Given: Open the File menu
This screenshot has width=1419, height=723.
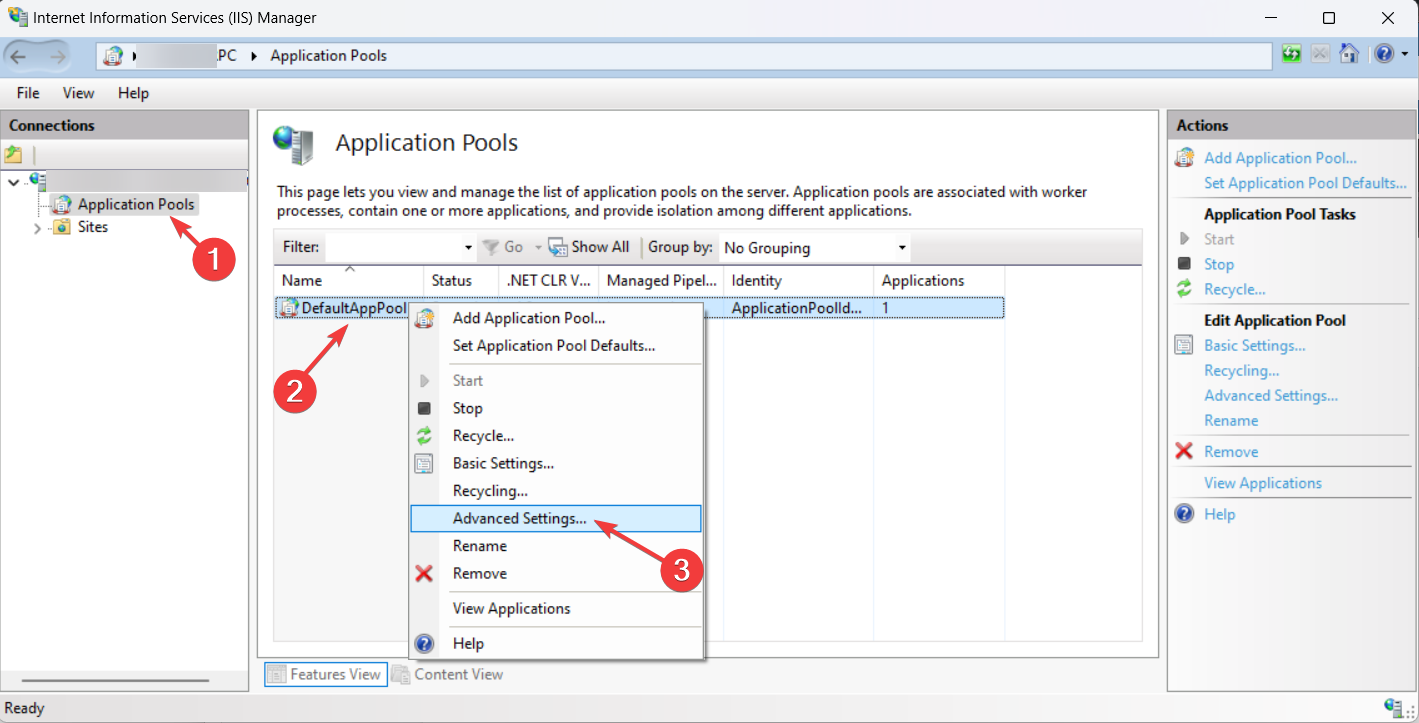Looking at the screenshot, I should tap(28, 93).
